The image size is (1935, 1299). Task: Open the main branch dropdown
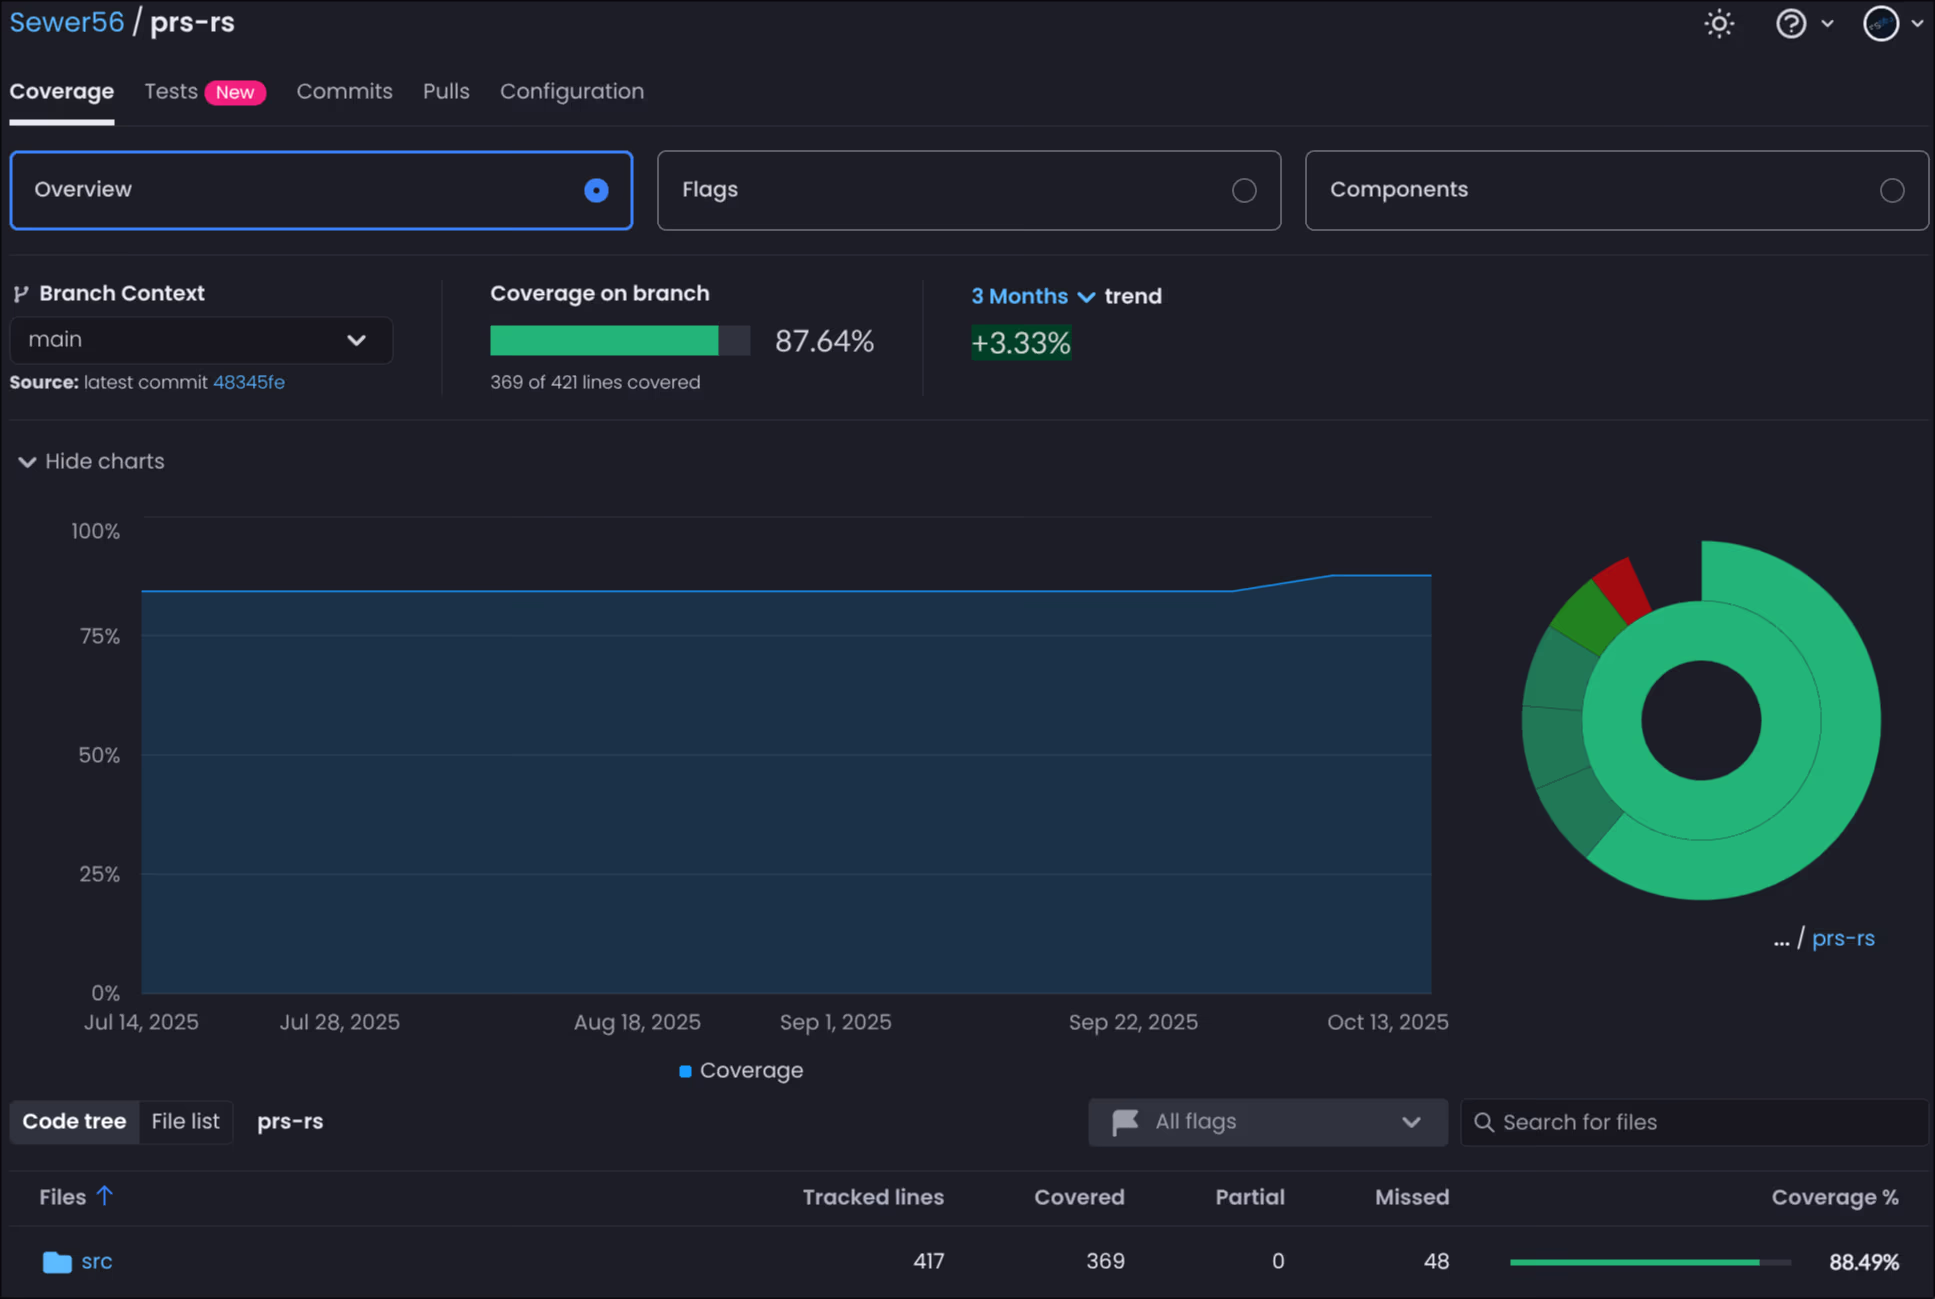357,340
